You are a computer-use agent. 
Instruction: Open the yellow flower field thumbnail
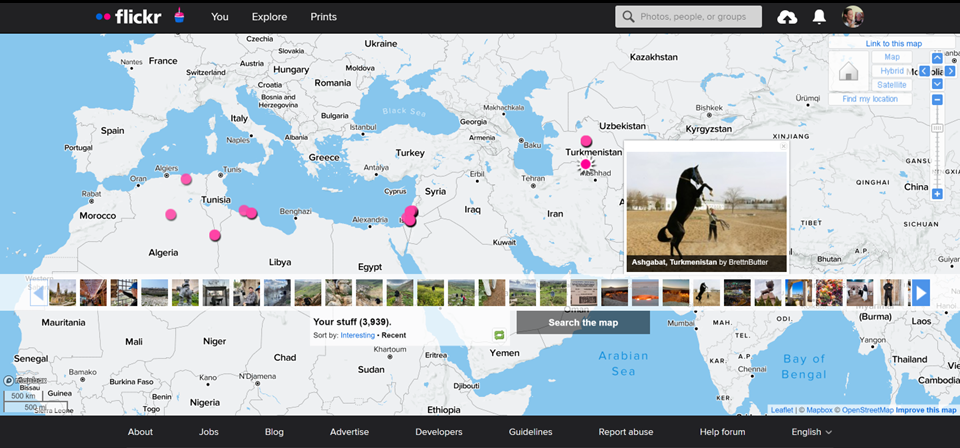(430, 293)
